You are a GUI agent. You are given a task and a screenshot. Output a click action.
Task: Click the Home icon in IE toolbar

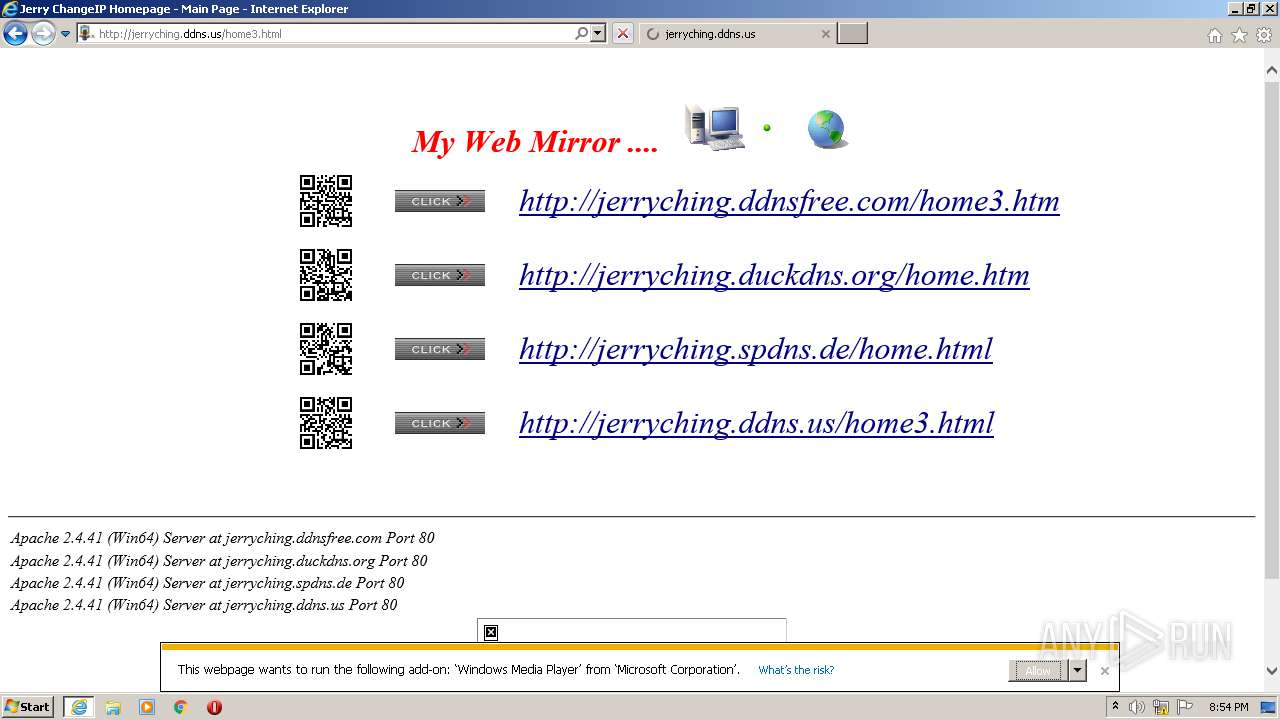[x=1215, y=35]
